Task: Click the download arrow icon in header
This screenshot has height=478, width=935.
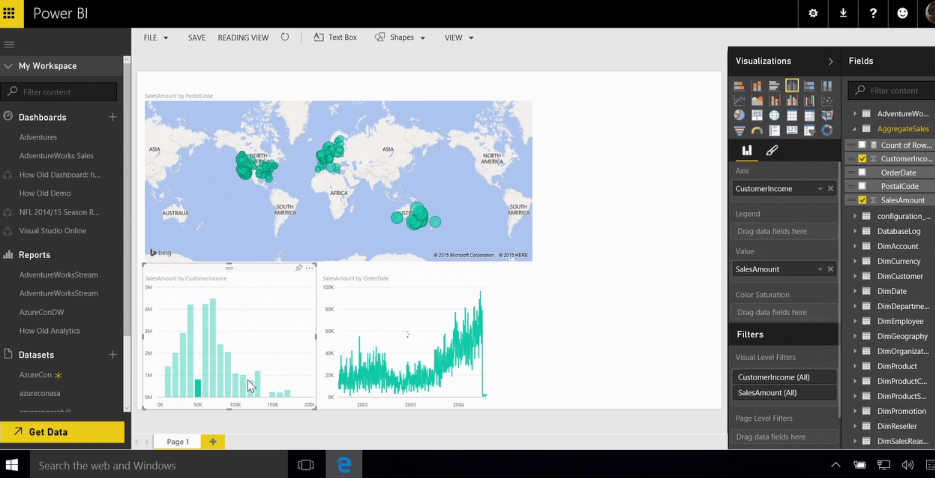Action: pos(843,13)
